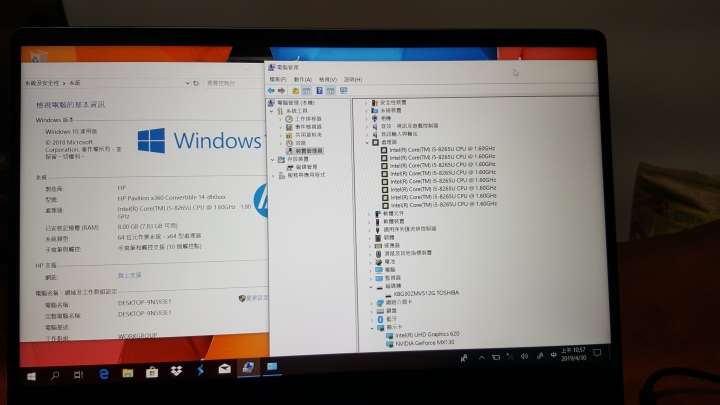
Task: Open the Help (說明) menu
Action: point(353,79)
